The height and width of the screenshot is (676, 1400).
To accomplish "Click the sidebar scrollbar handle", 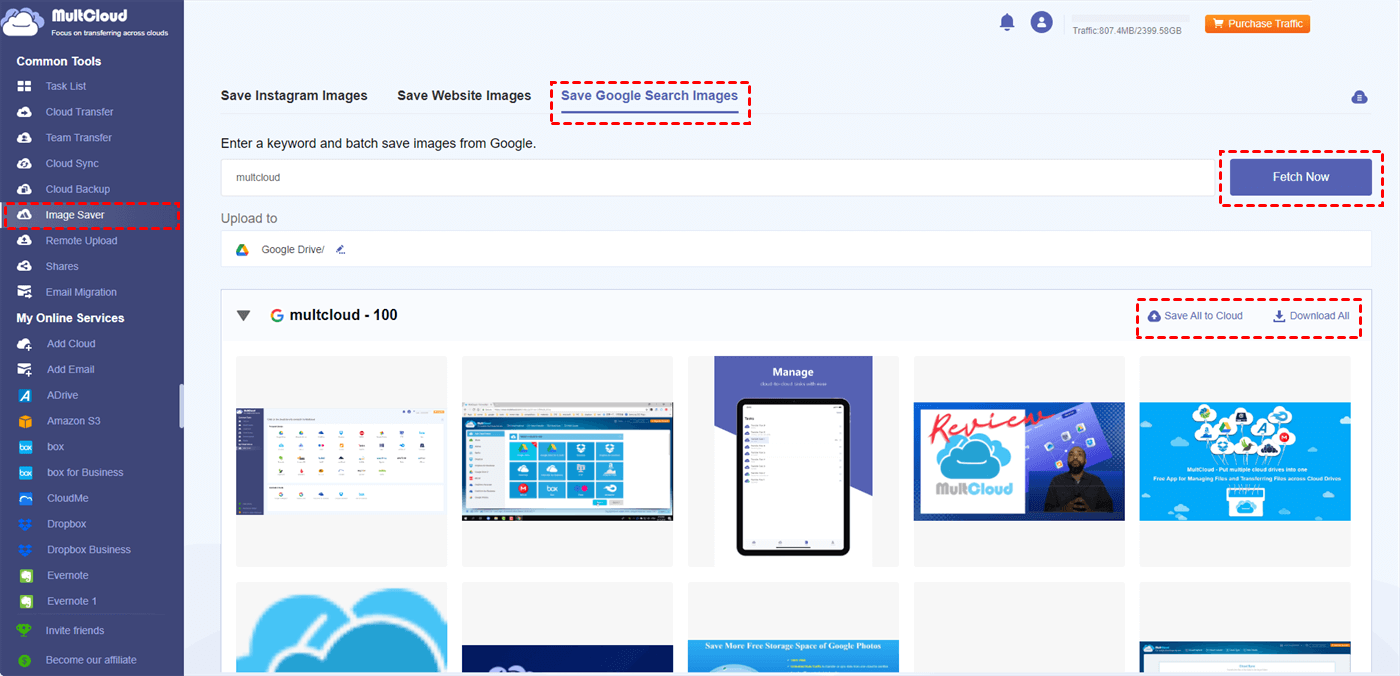I will [x=181, y=406].
